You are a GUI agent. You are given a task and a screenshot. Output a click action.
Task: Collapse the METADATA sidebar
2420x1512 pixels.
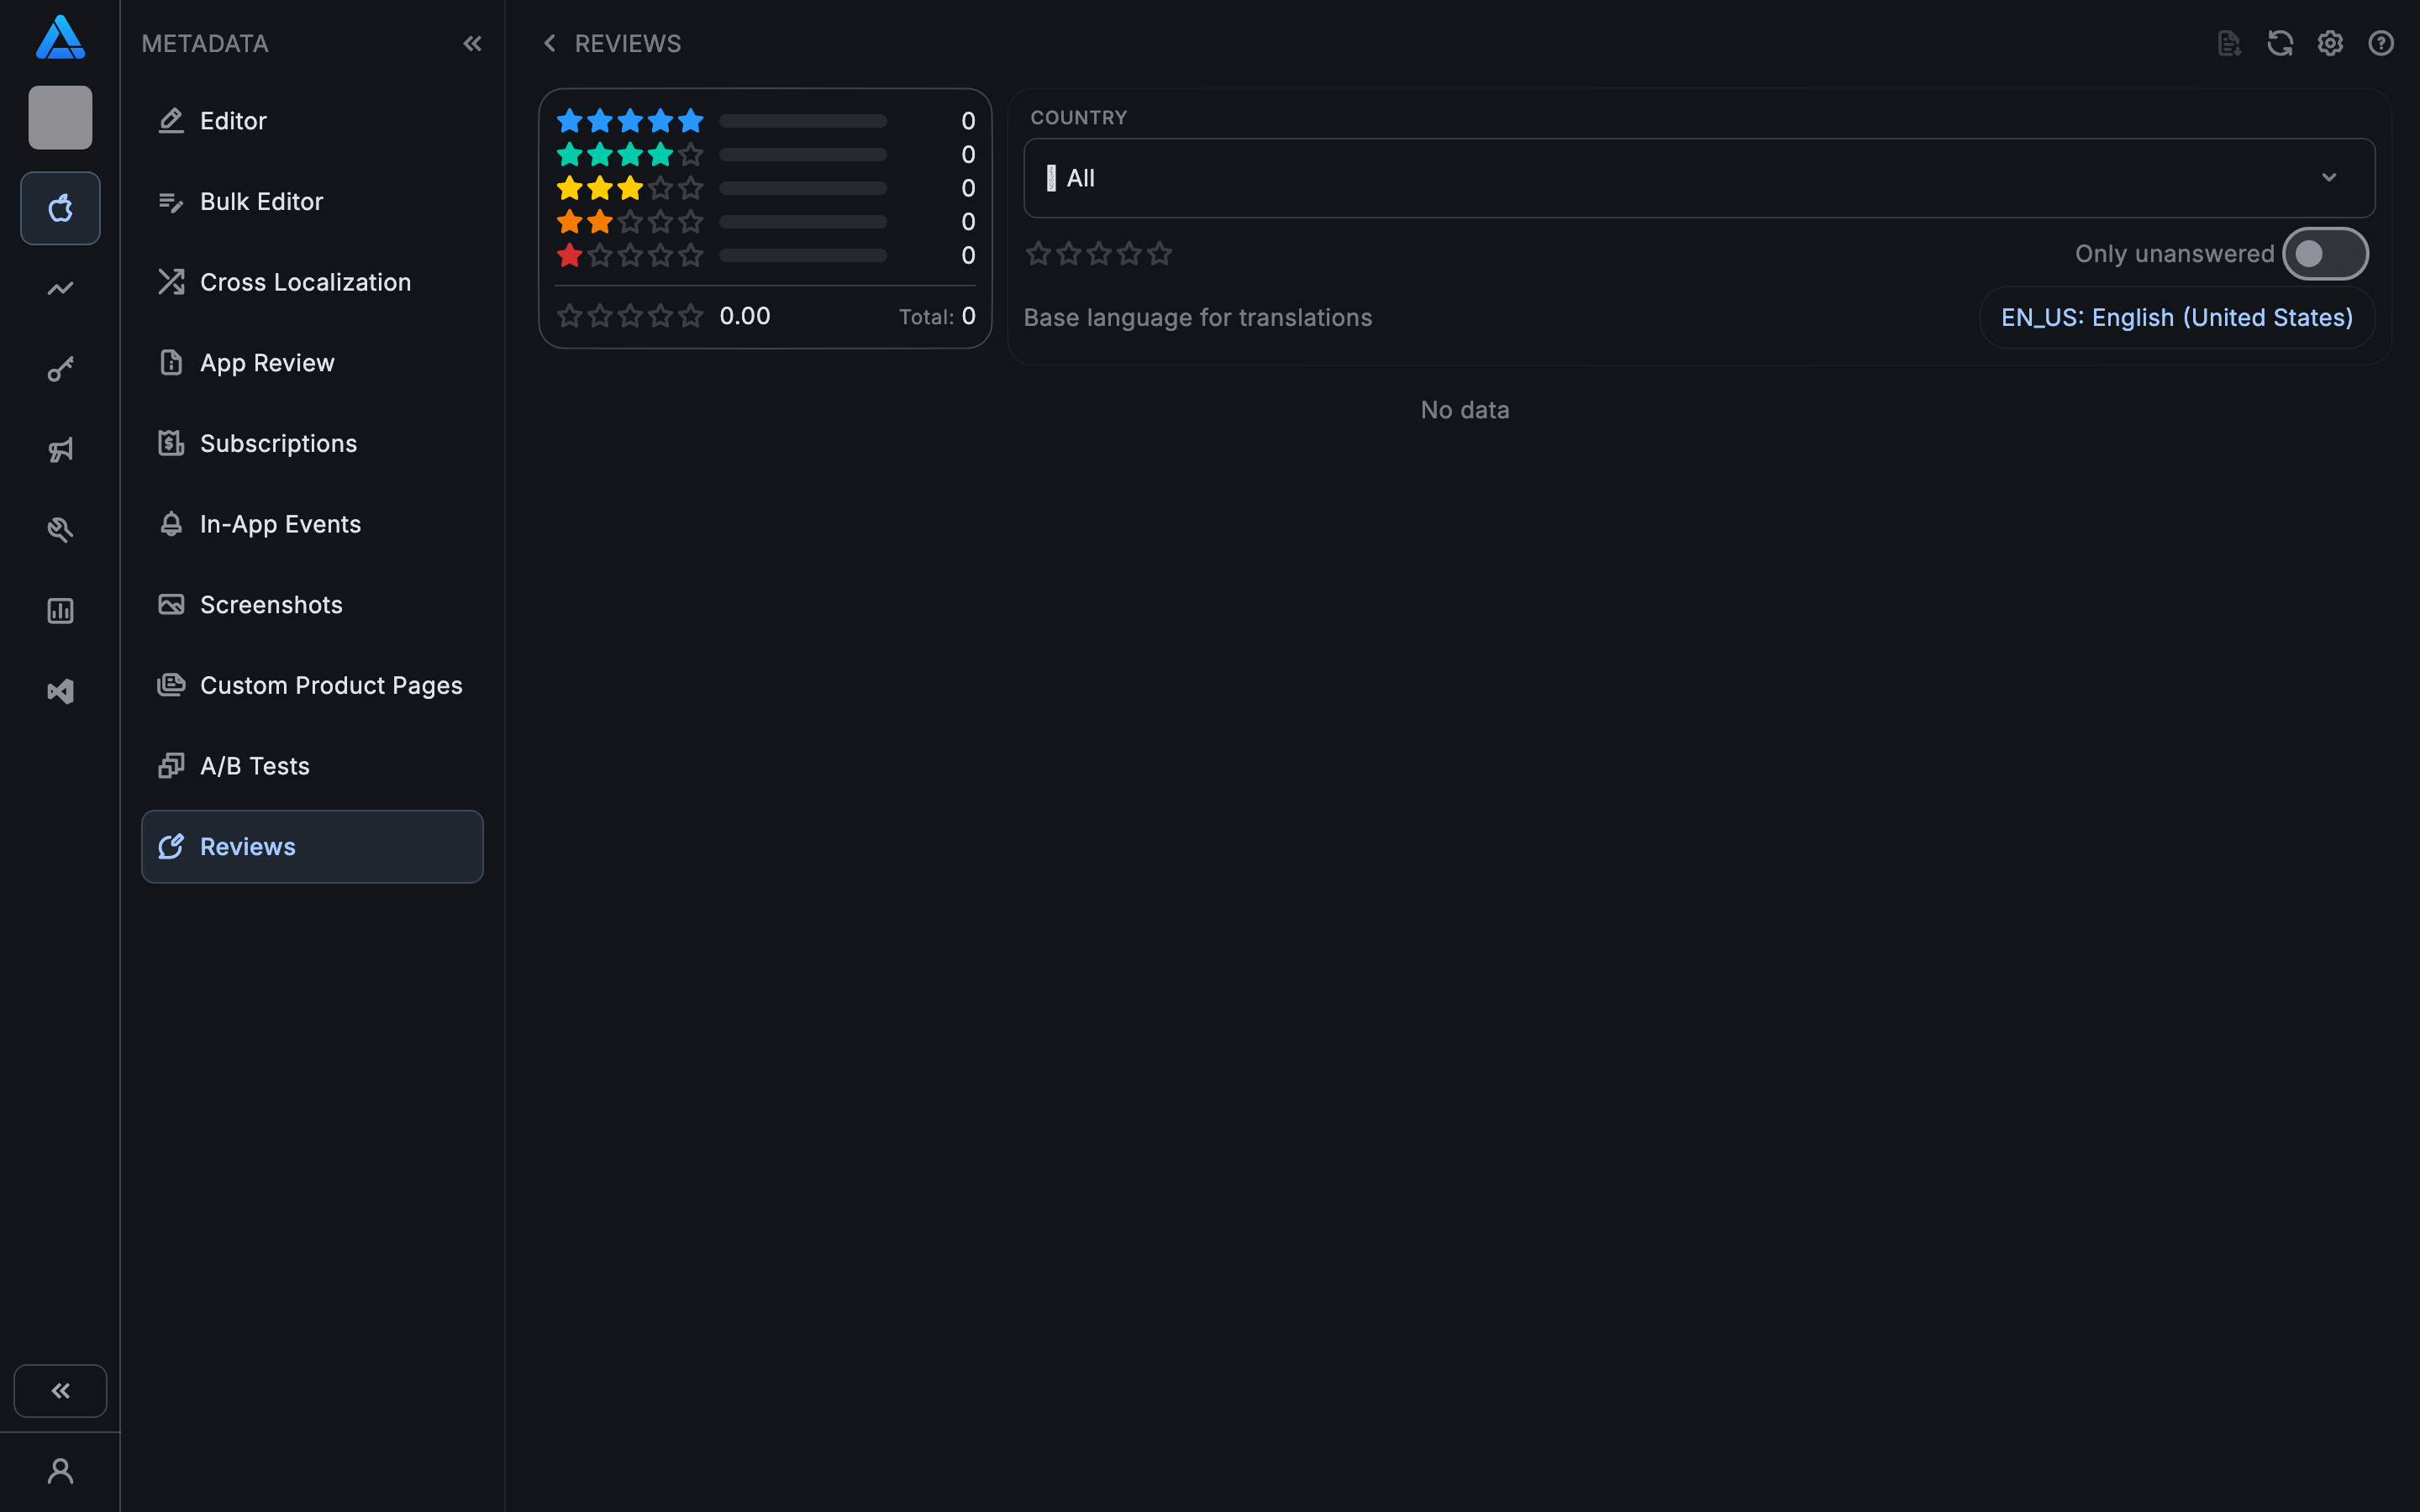click(x=473, y=43)
